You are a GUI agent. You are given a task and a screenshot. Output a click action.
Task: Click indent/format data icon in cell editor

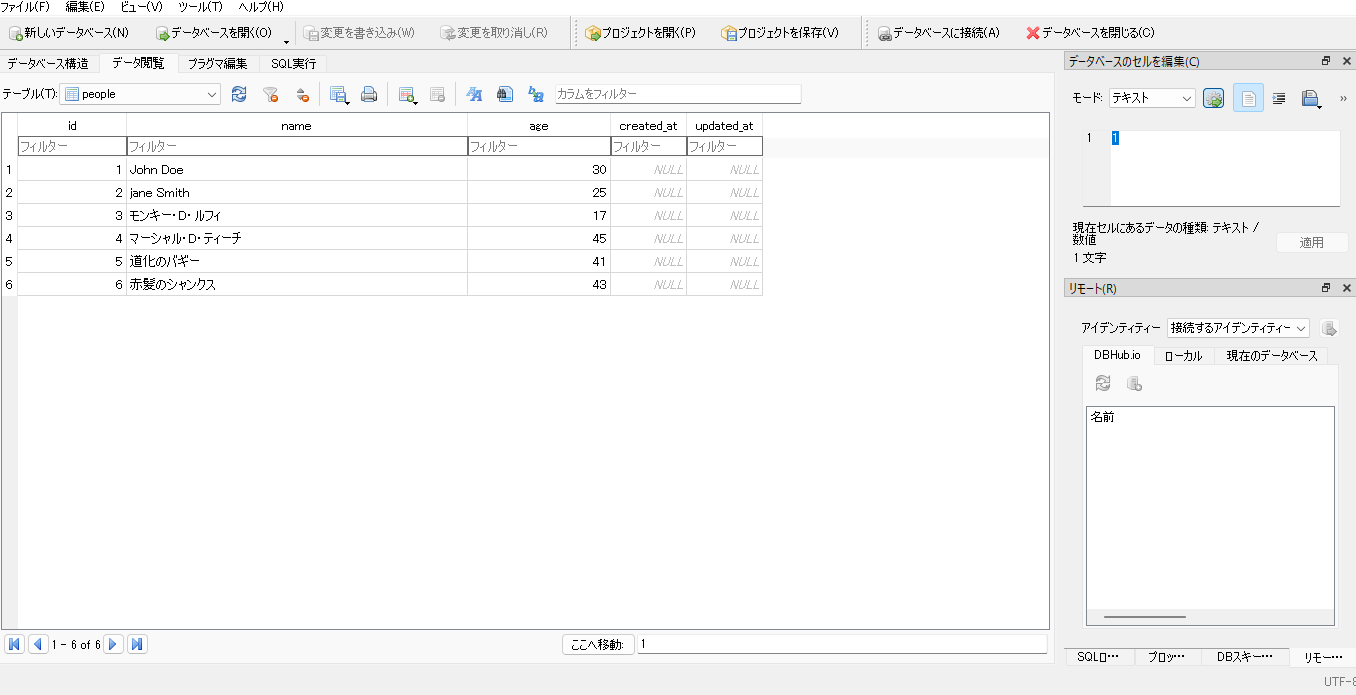[x=1278, y=98]
